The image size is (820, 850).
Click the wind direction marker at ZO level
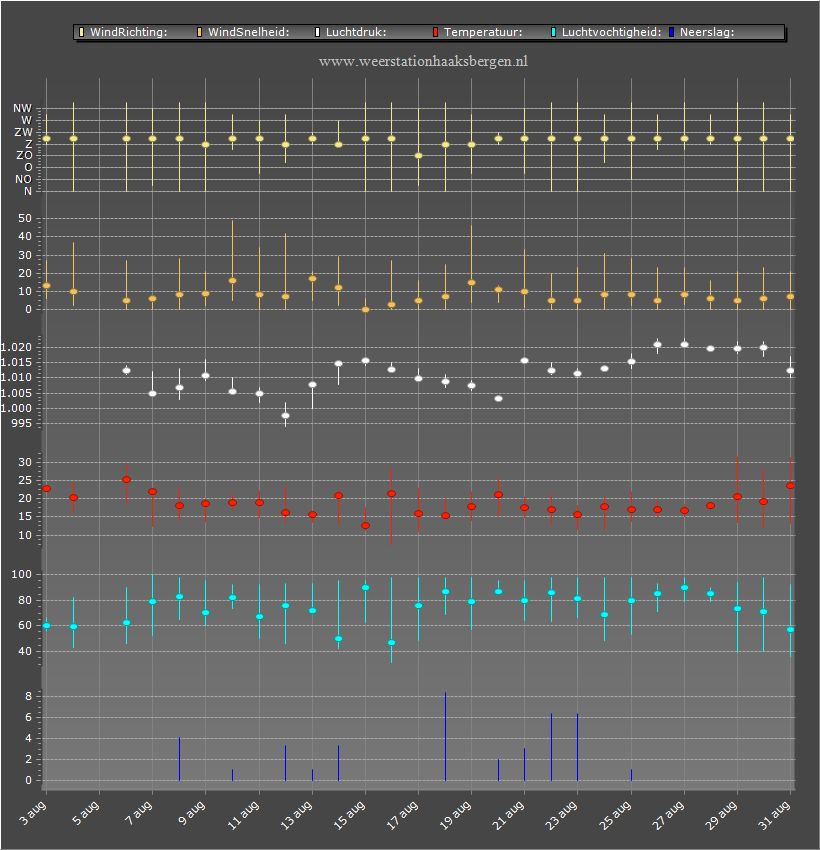tap(418, 156)
